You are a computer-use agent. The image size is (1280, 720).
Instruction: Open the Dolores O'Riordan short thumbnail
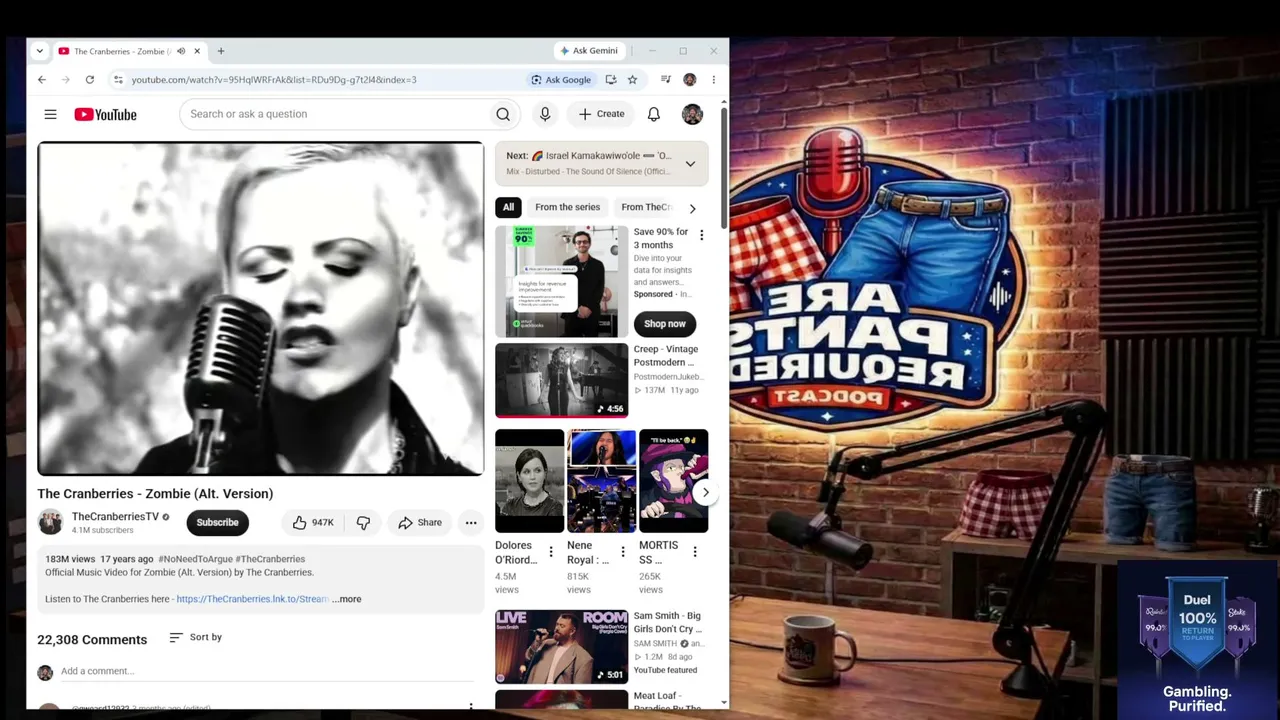(x=529, y=481)
